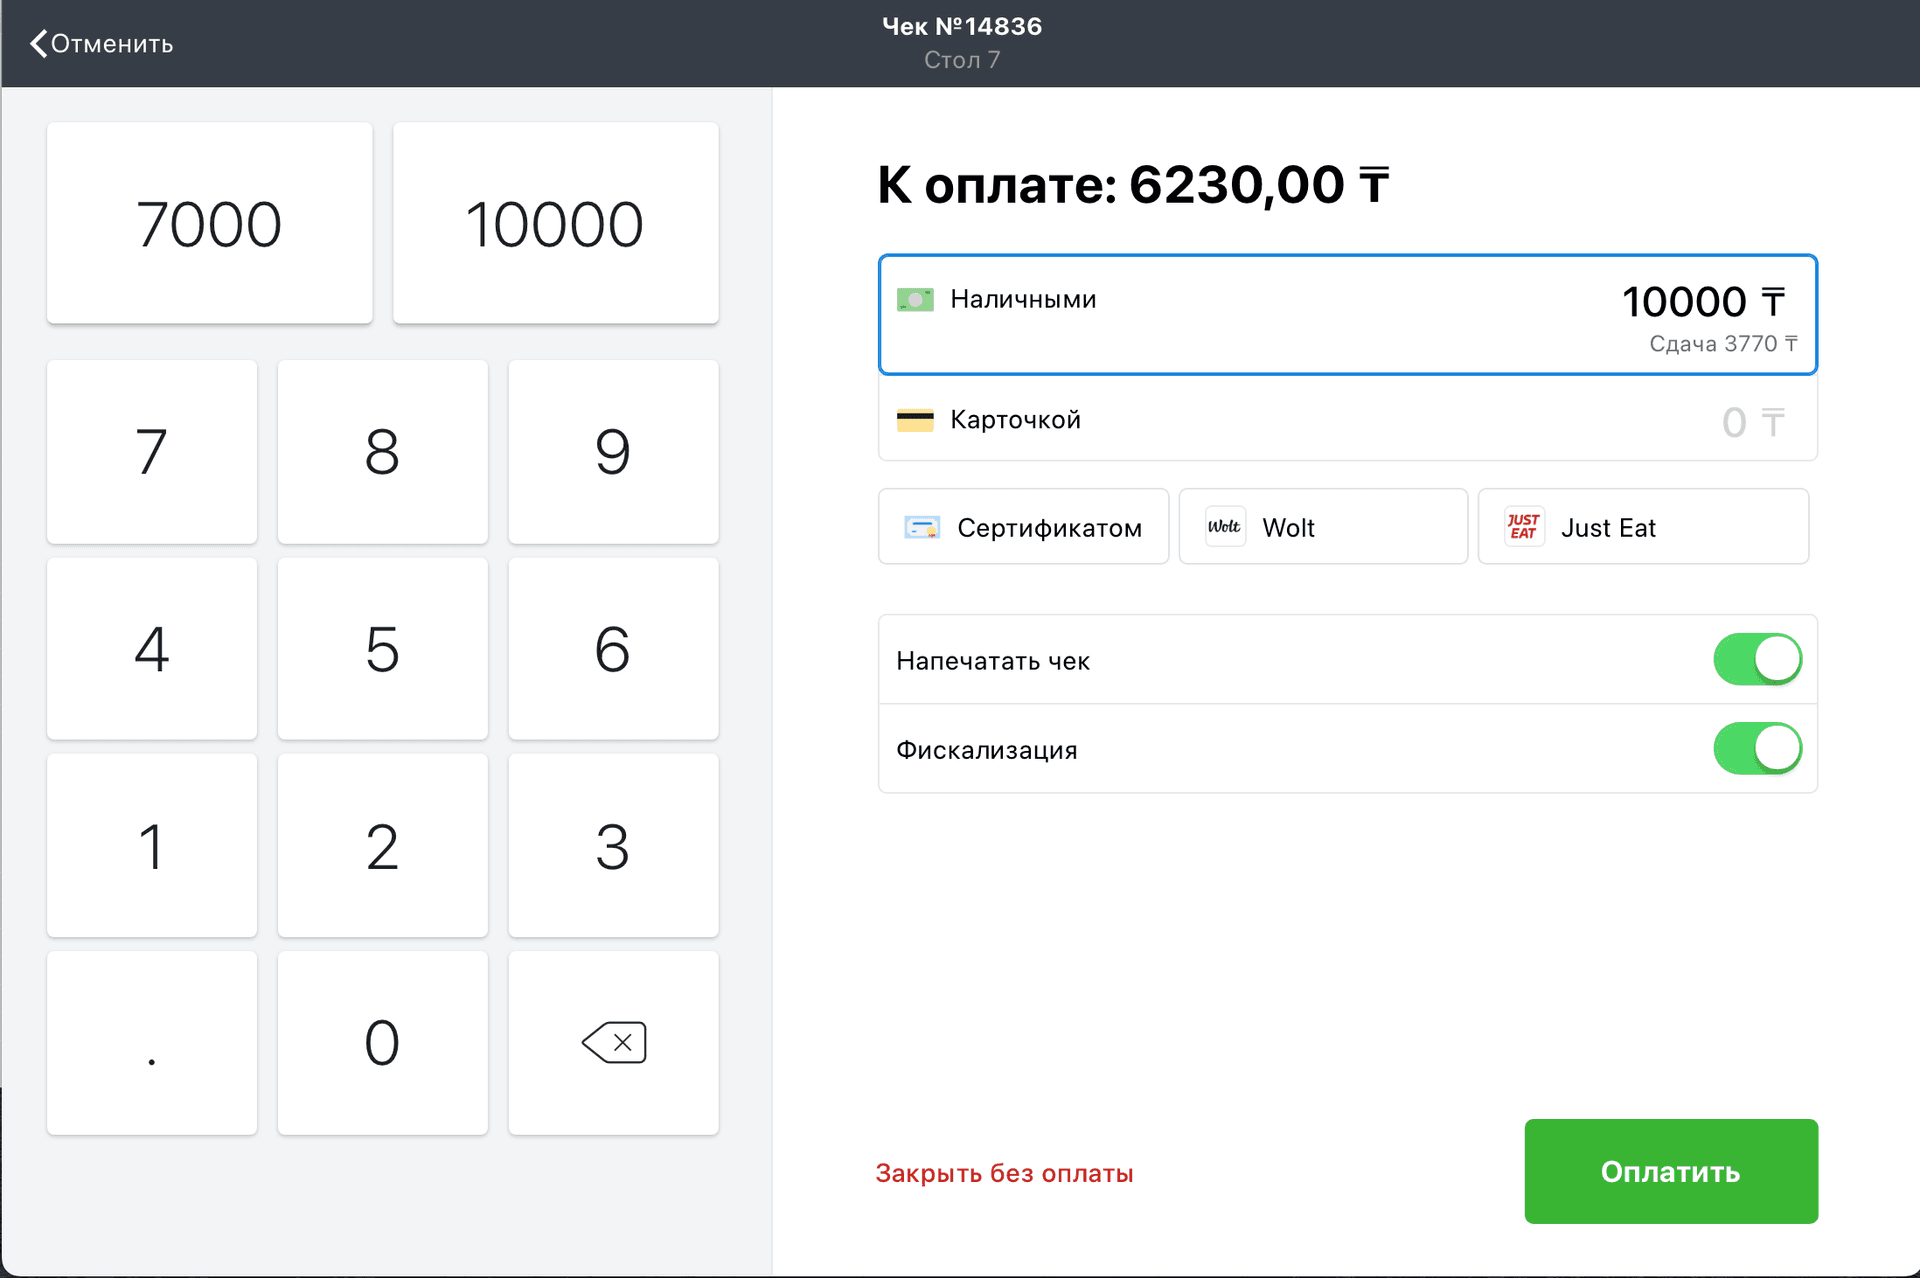This screenshot has width=1920, height=1278.
Task: Choose Сертификатом payment method
Action: point(1023,526)
